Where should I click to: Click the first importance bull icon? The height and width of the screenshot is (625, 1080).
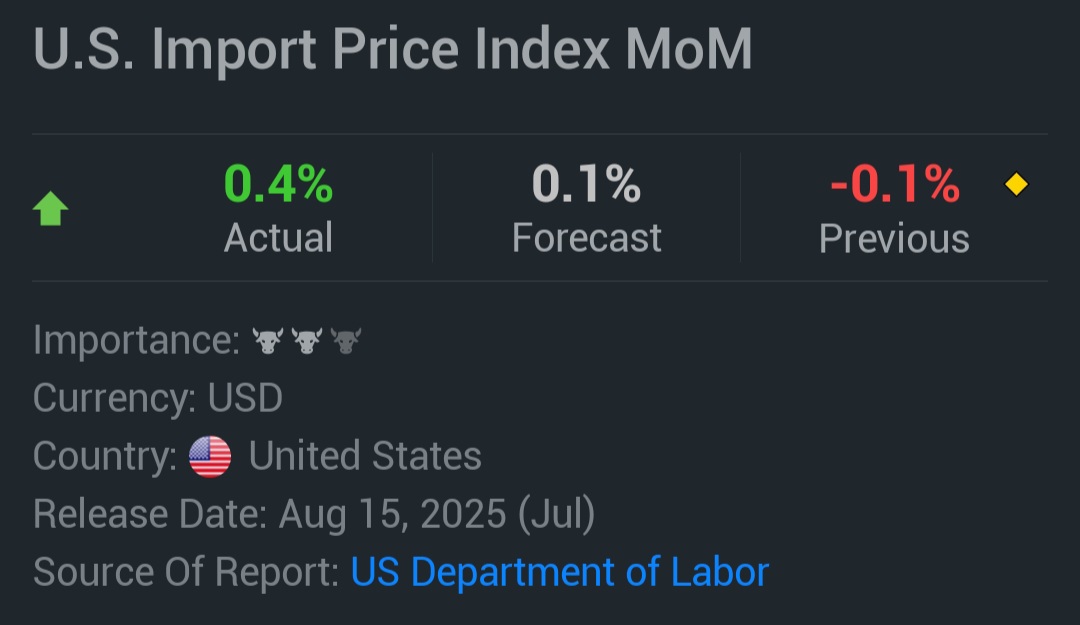click(267, 342)
